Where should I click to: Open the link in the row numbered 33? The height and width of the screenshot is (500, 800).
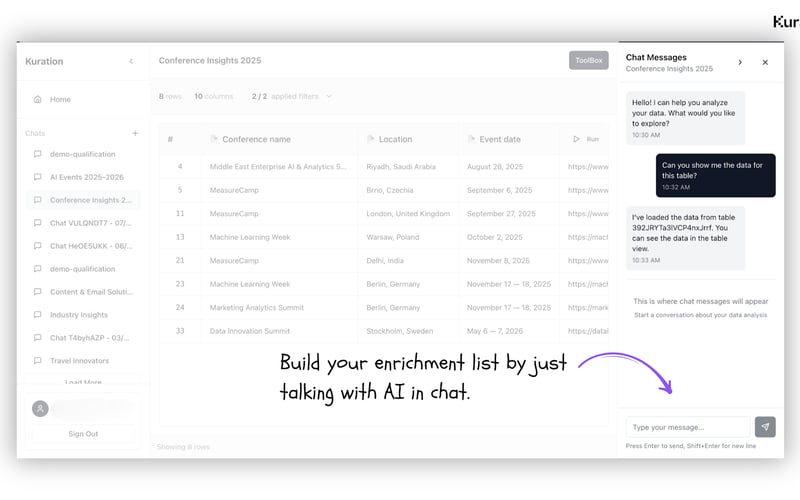click(588, 331)
